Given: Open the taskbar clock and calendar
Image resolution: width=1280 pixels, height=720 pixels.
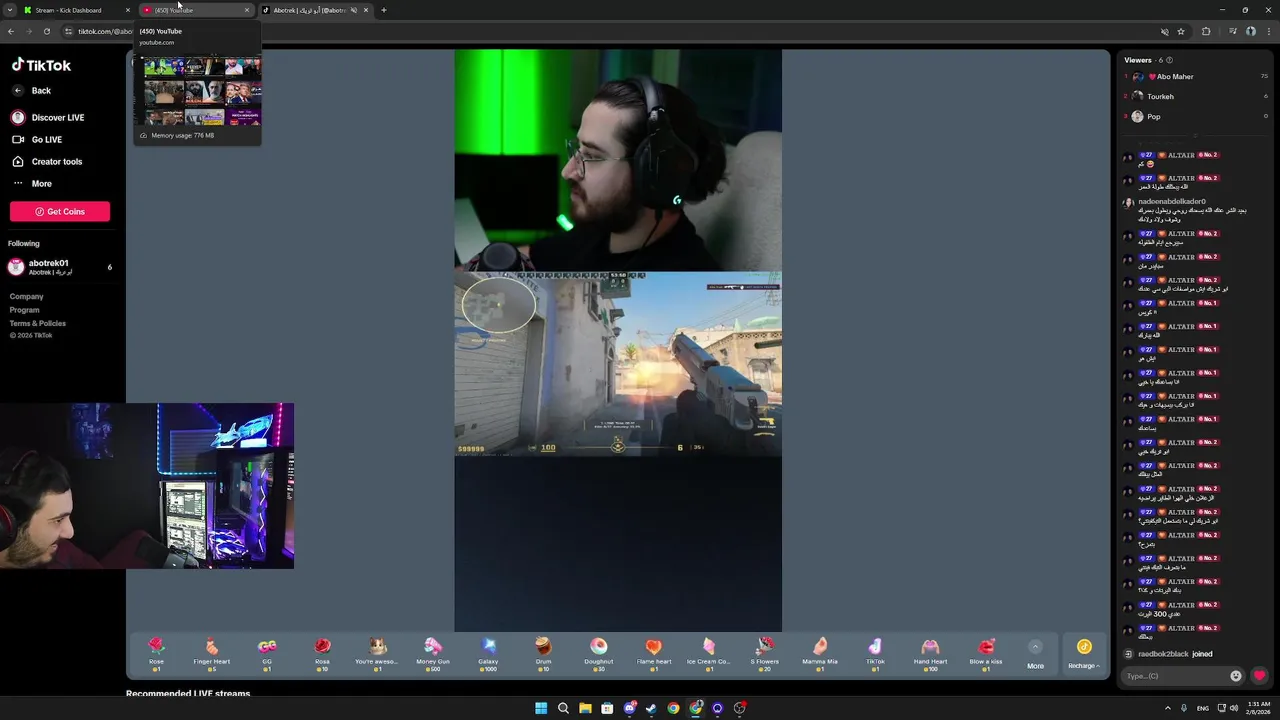Looking at the screenshot, I should (x=1259, y=708).
